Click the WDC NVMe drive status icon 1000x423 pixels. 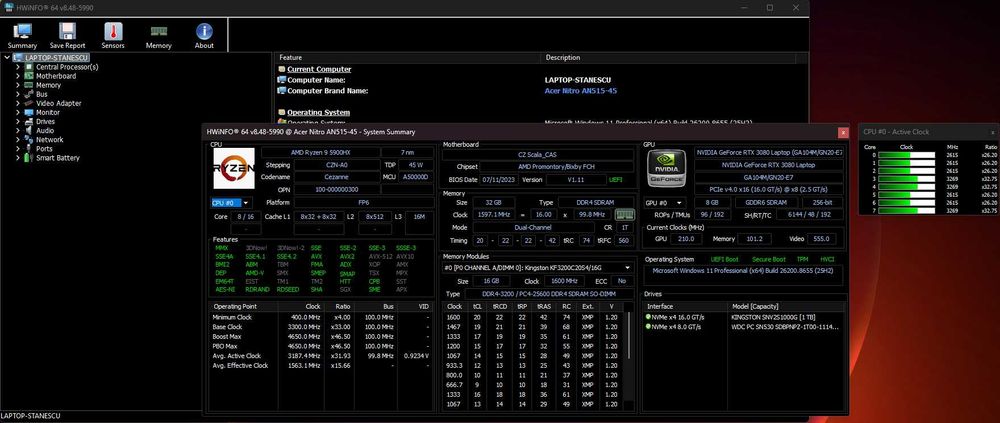coord(649,327)
